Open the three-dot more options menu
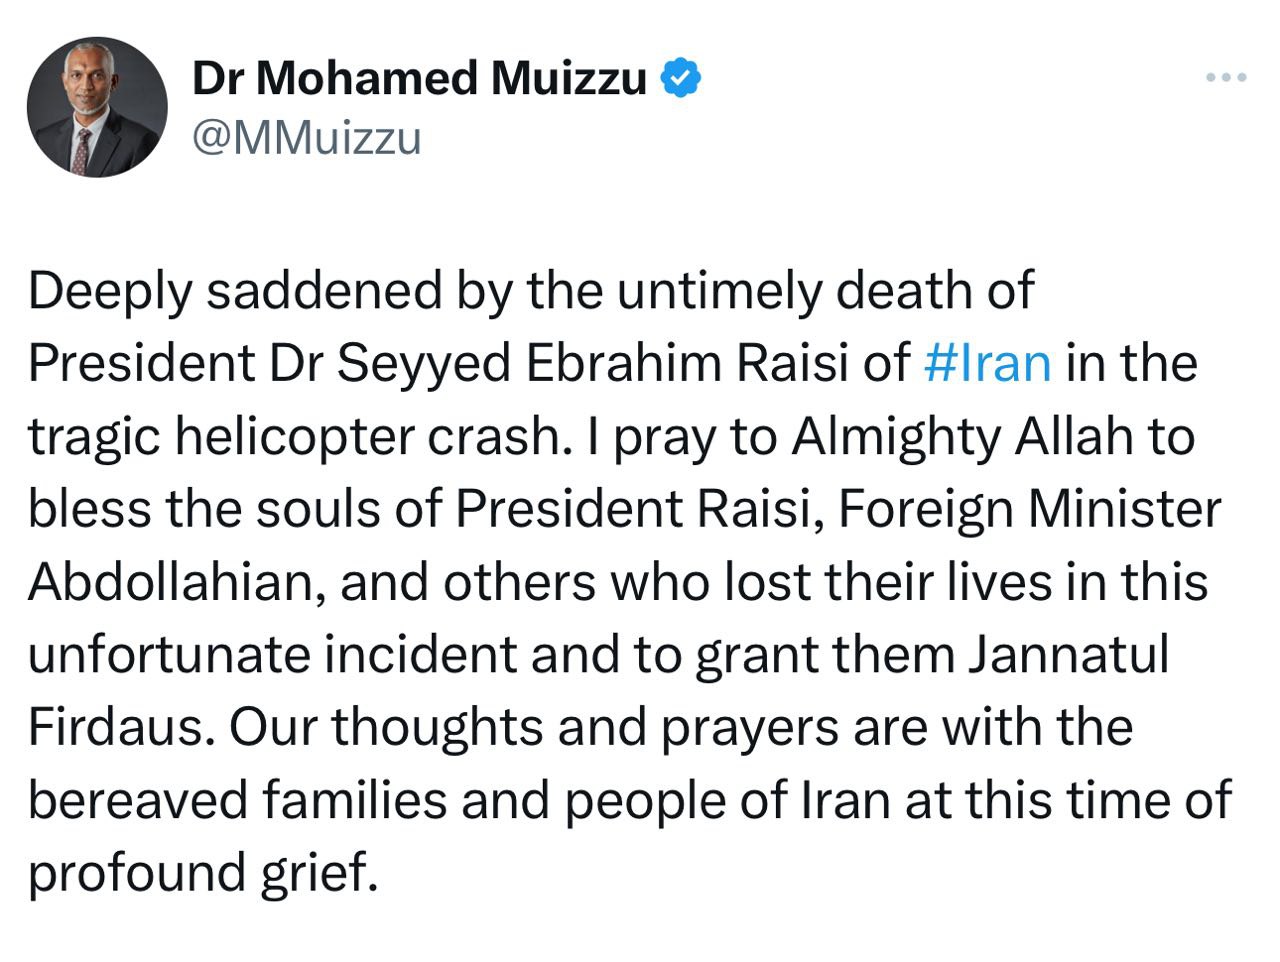This screenshot has width=1280, height=962. pos(1226,77)
